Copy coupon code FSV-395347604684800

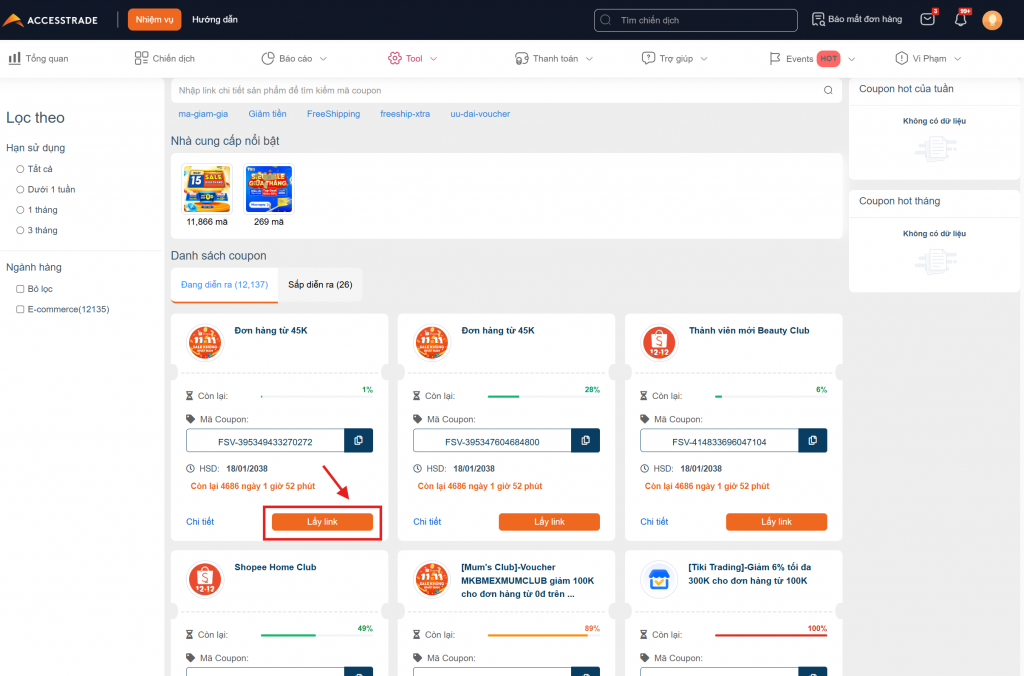[586, 440]
